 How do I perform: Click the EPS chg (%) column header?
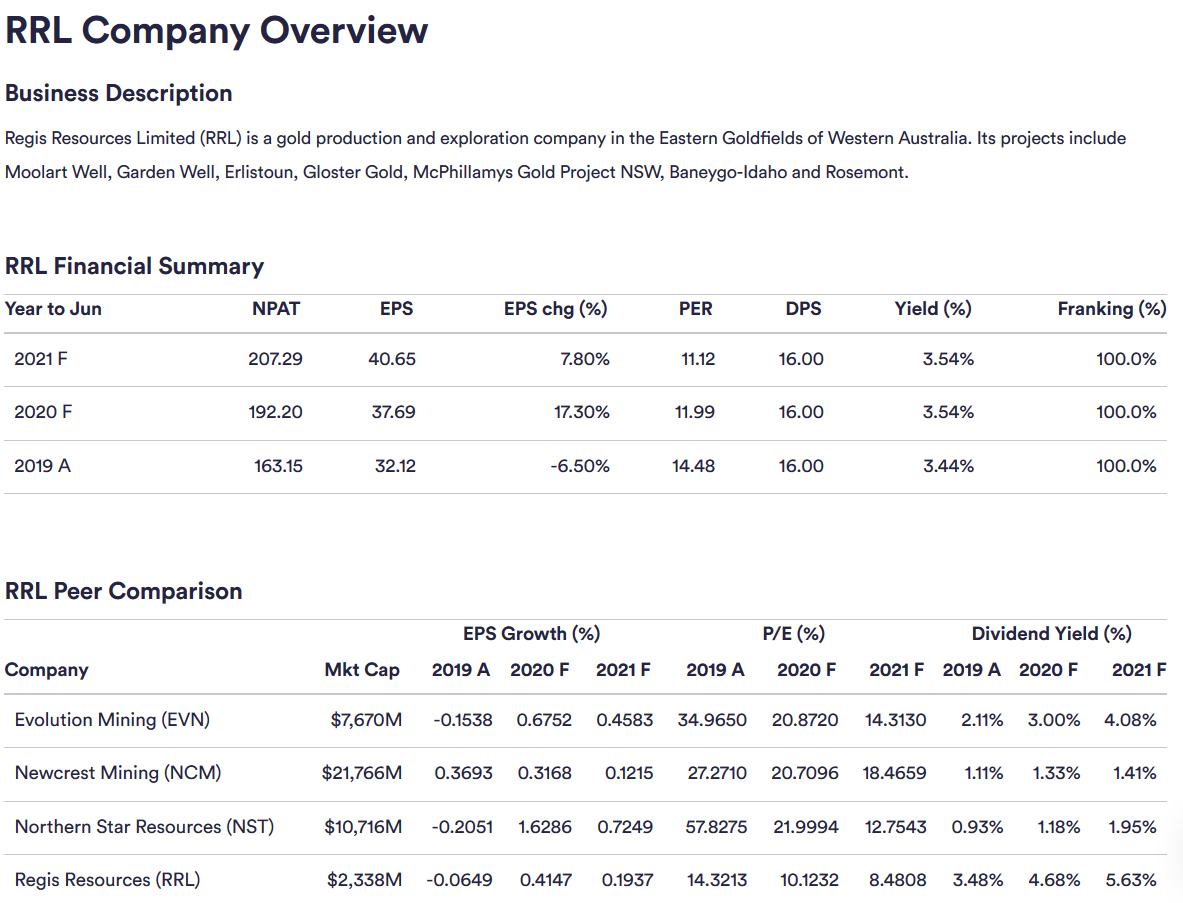(x=555, y=309)
